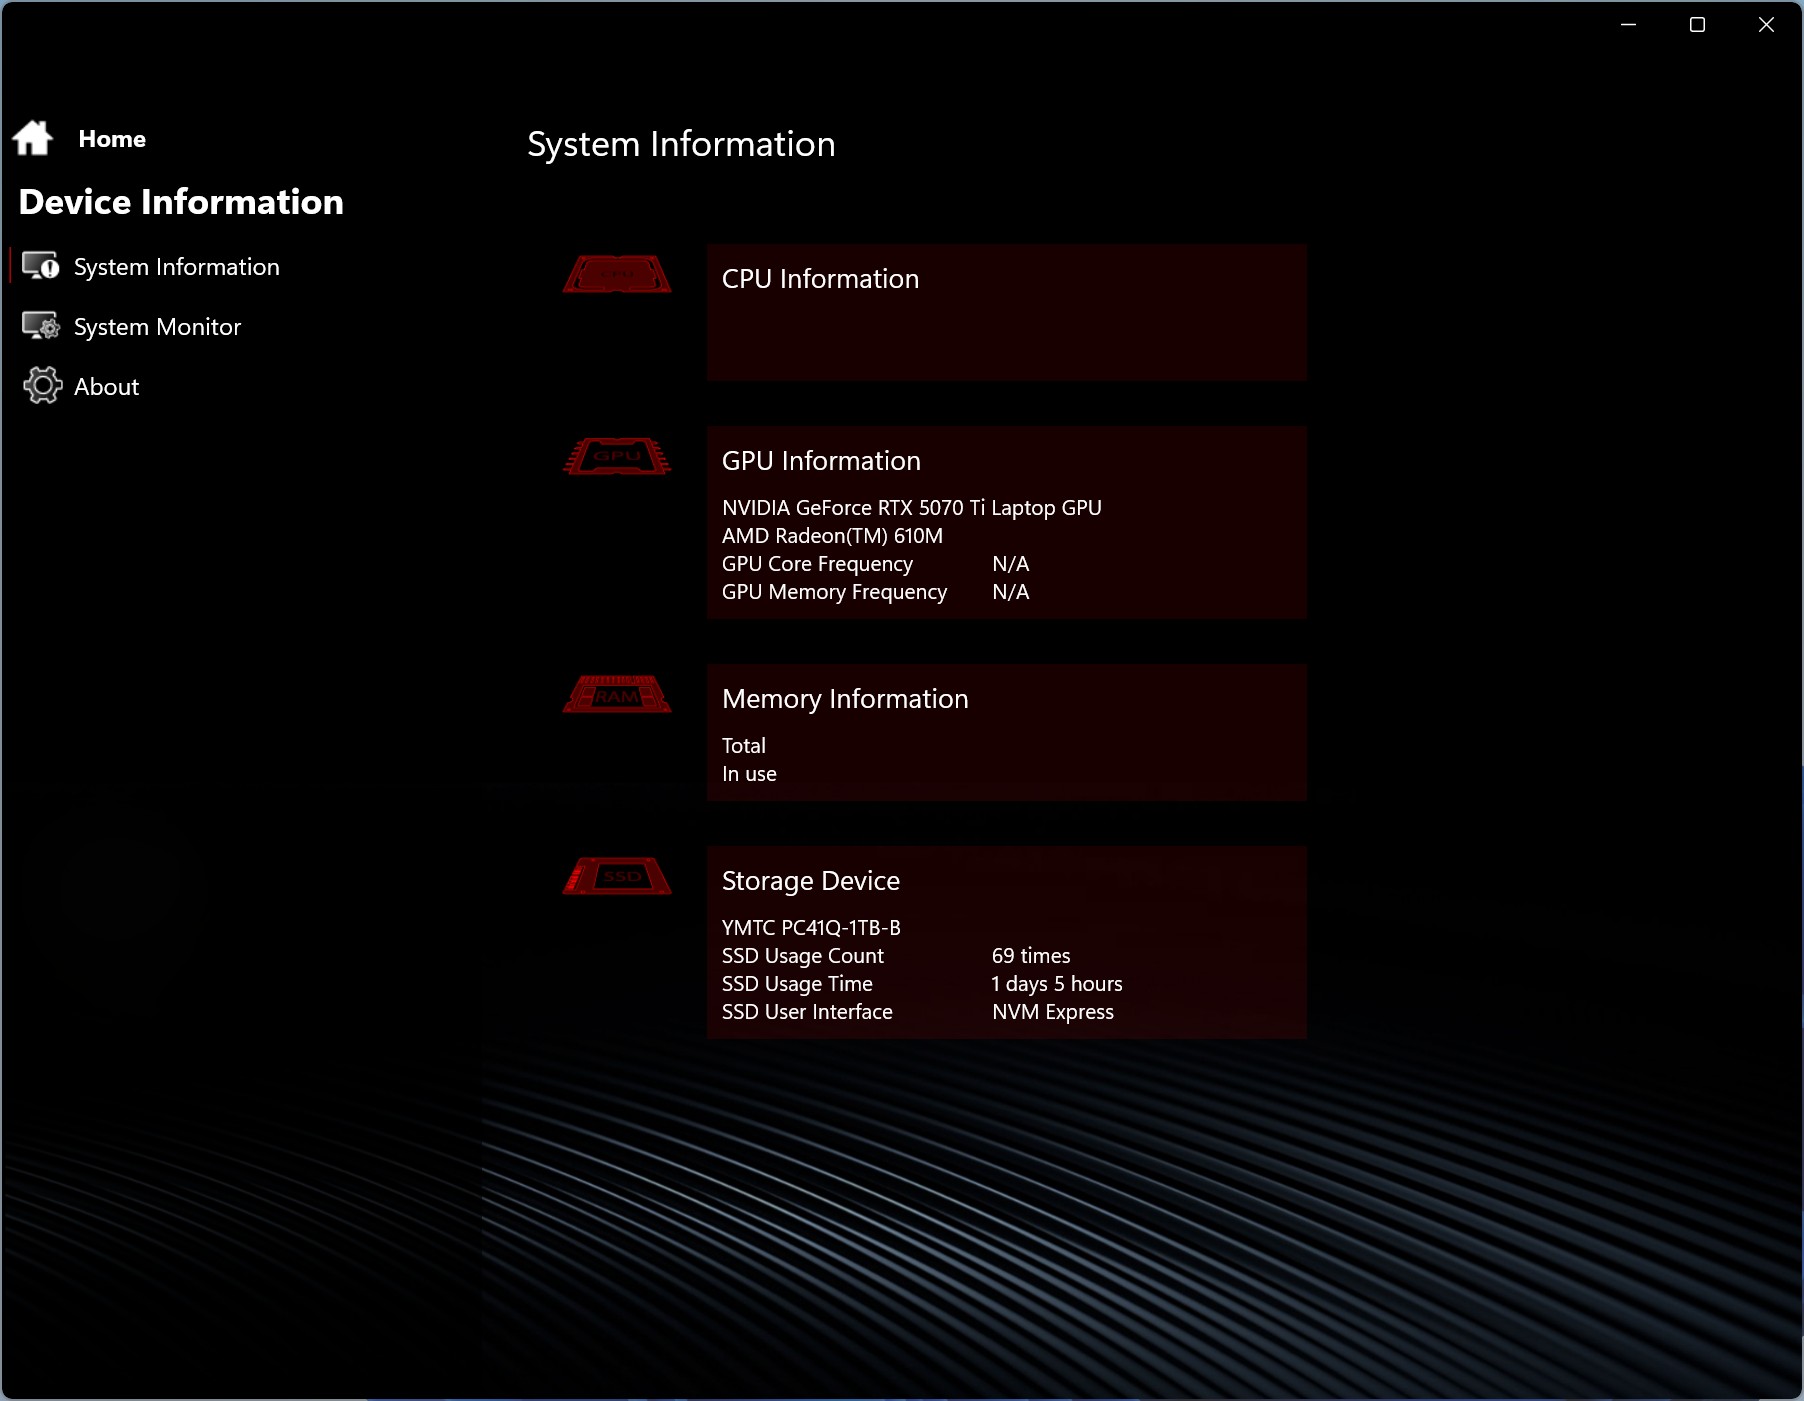Click the Device Information sidebar heading
1804x1401 pixels.
(x=181, y=202)
